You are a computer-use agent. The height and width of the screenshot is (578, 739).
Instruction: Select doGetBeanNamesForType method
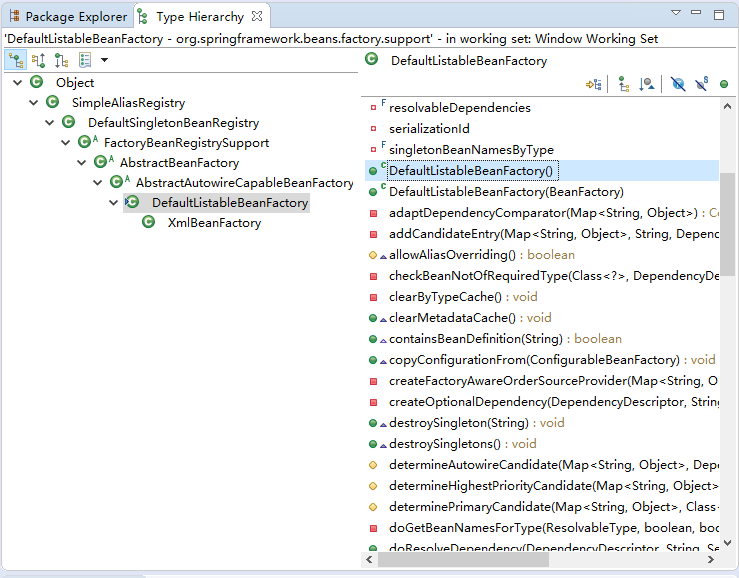point(554,528)
